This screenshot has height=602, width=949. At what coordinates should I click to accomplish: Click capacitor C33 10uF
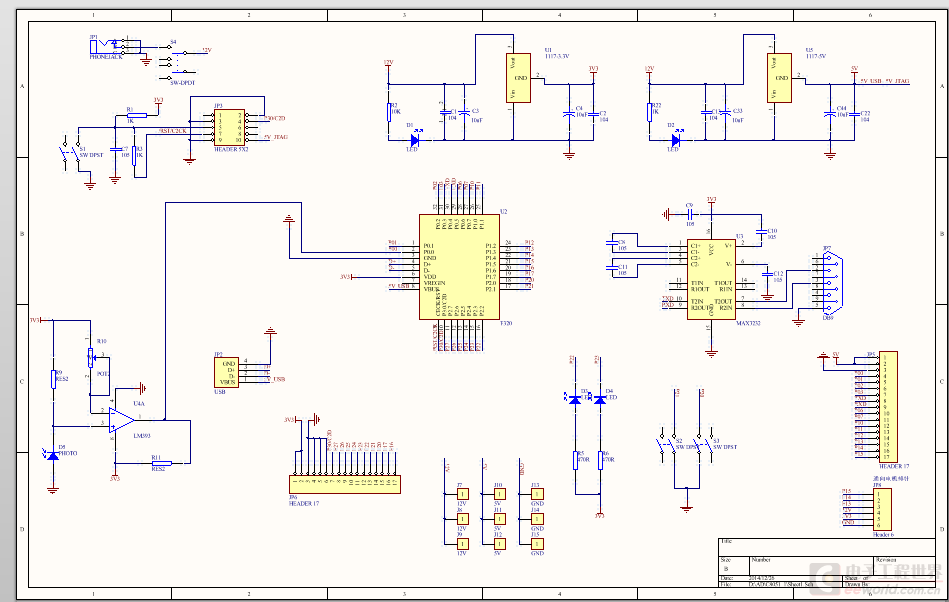[726, 112]
